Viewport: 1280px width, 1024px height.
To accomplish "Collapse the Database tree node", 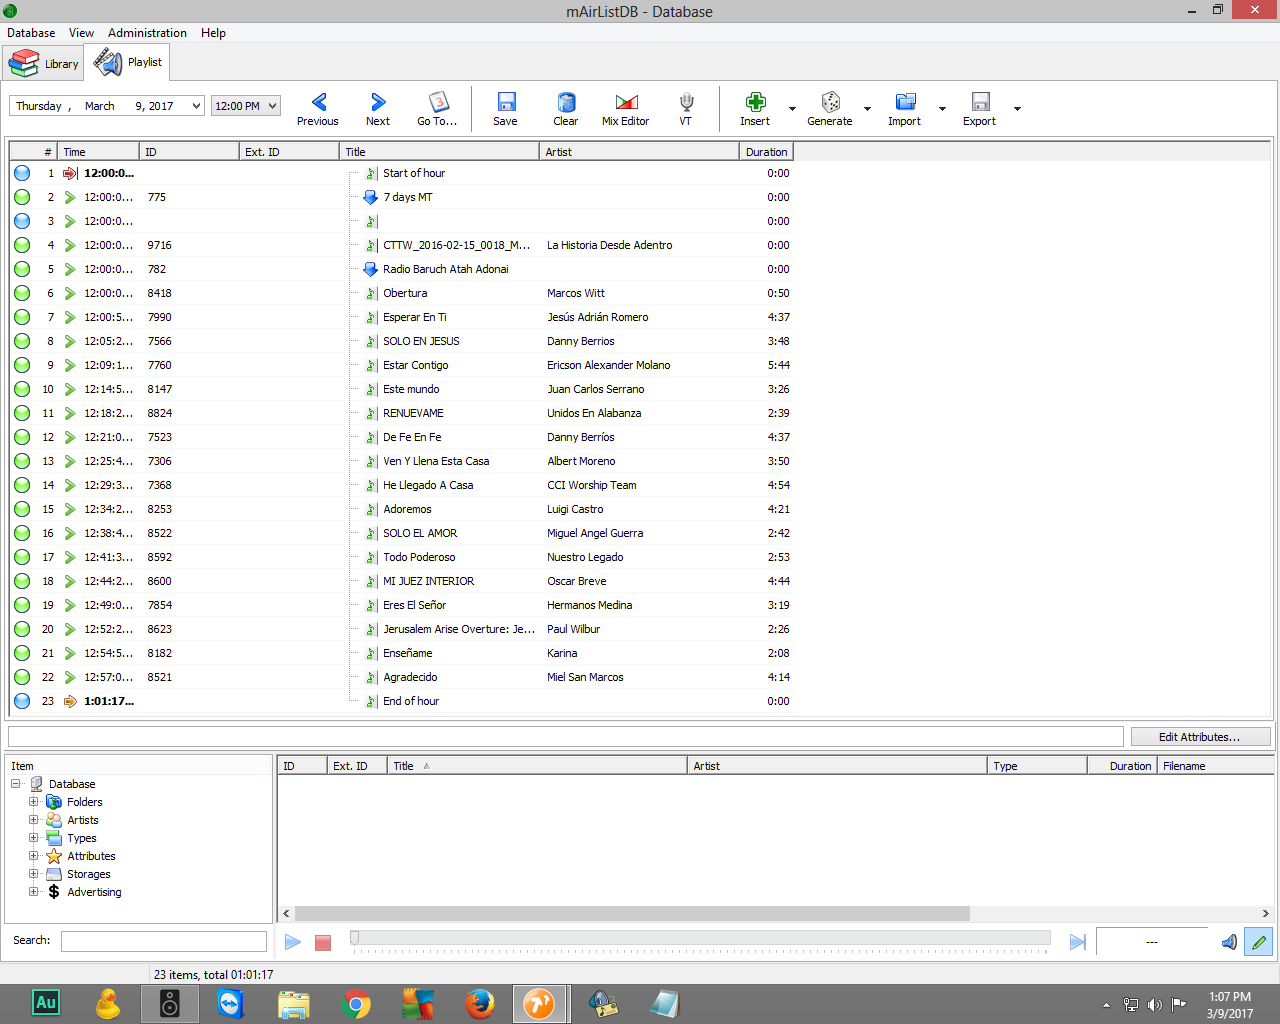I will tap(16, 784).
